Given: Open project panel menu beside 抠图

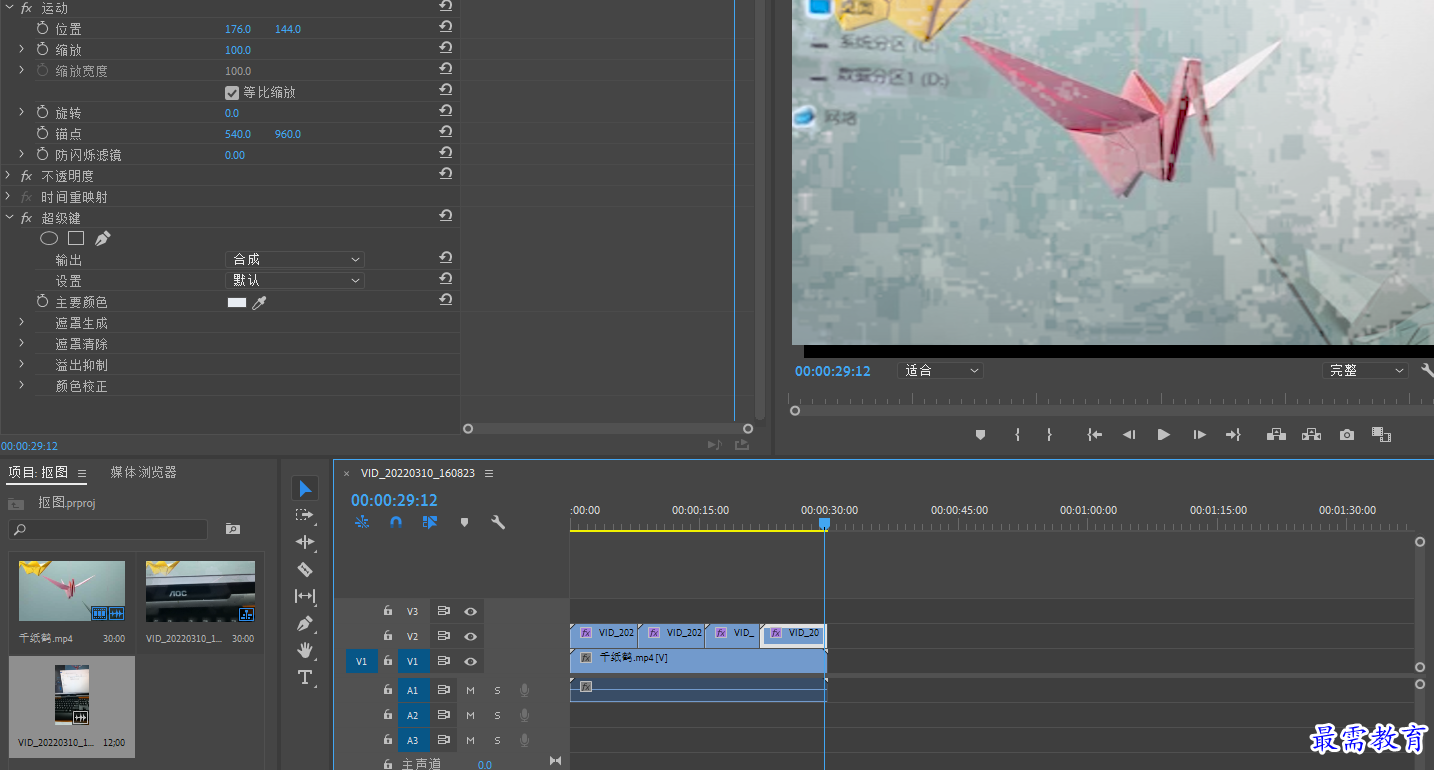Looking at the screenshot, I should pyautogui.click(x=82, y=473).
